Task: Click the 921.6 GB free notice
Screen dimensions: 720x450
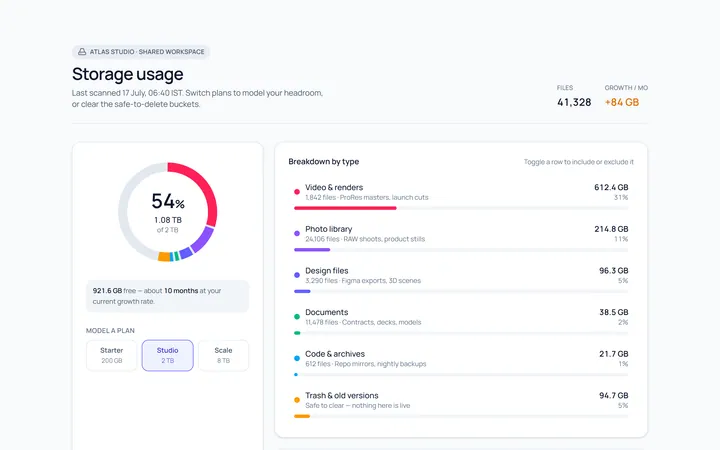Action: pyautogui.click(x=168, y=296)
